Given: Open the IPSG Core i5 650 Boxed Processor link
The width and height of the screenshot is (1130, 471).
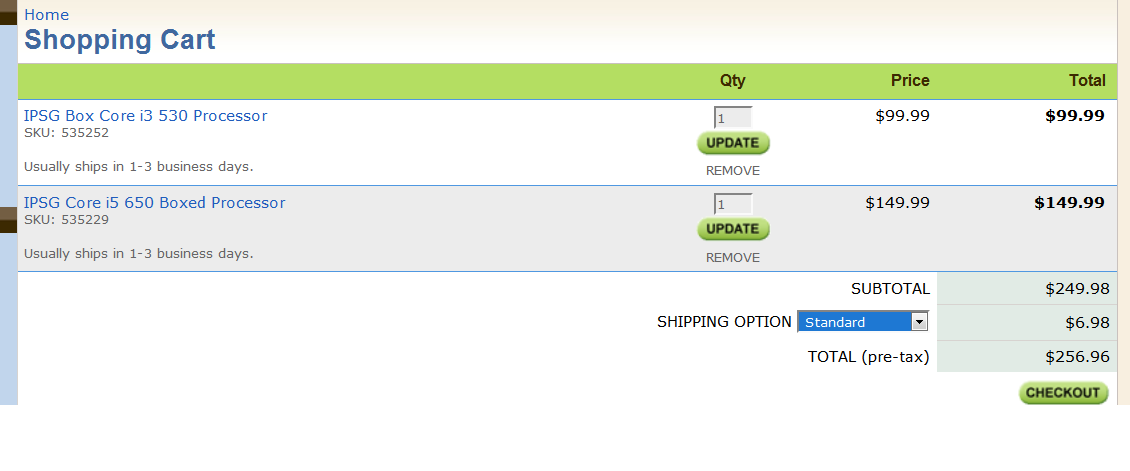Looking at the screenshot, I should click(154, 202).
